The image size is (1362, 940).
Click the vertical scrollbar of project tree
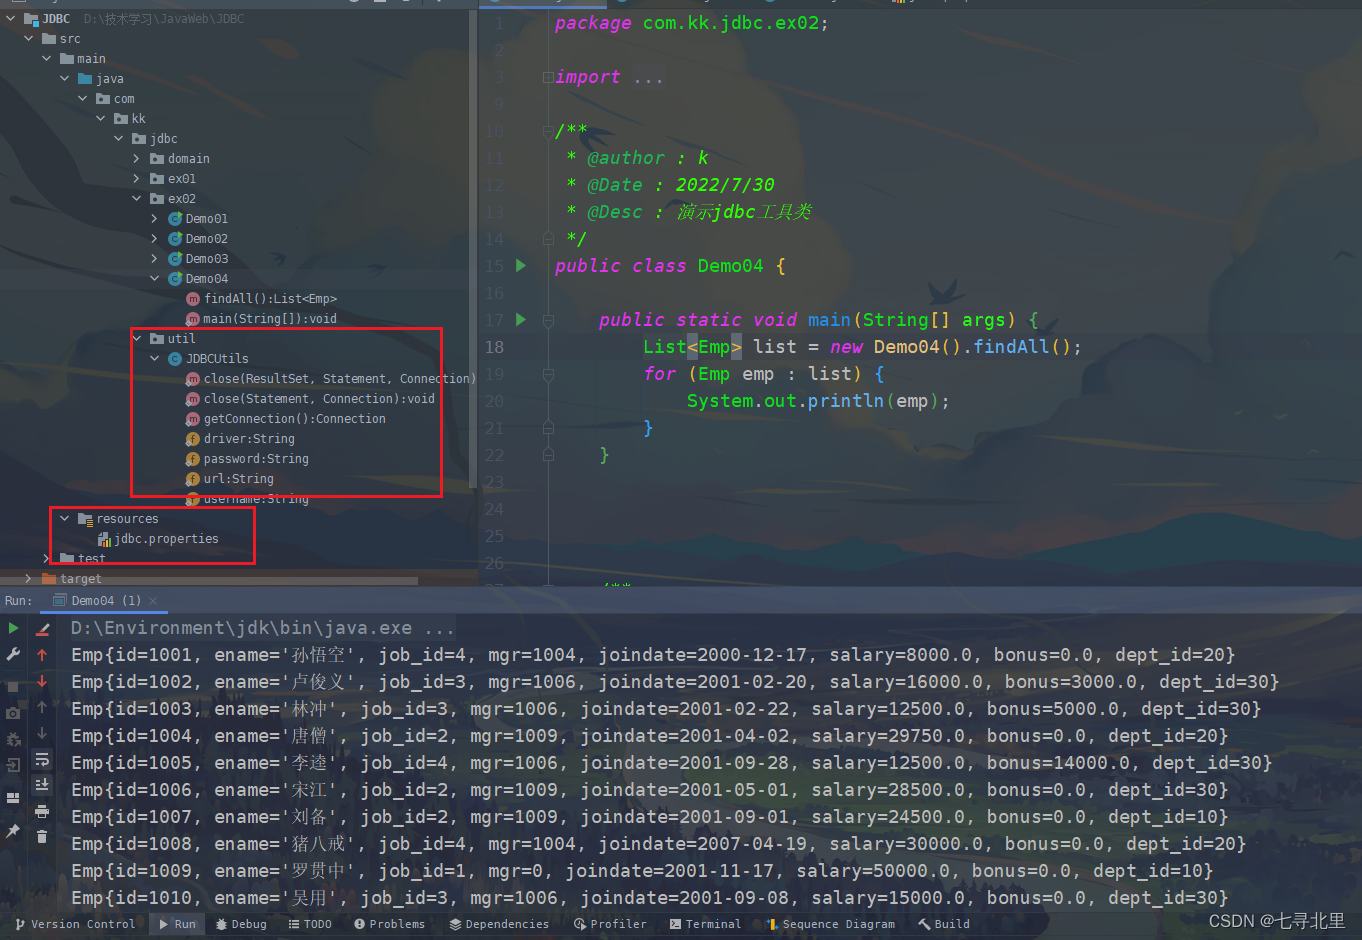coord(473,250)
